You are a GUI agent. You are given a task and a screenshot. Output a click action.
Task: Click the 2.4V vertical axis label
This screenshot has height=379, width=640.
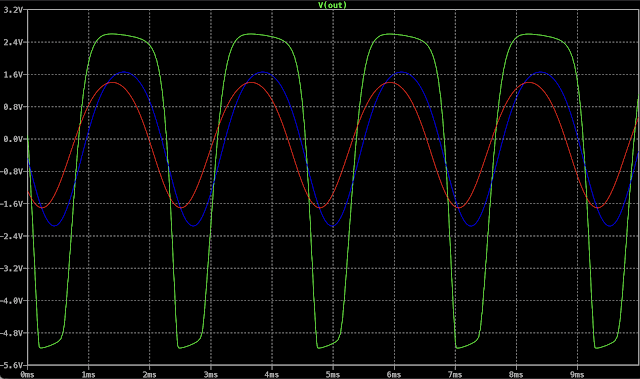[x=13, y=42]
